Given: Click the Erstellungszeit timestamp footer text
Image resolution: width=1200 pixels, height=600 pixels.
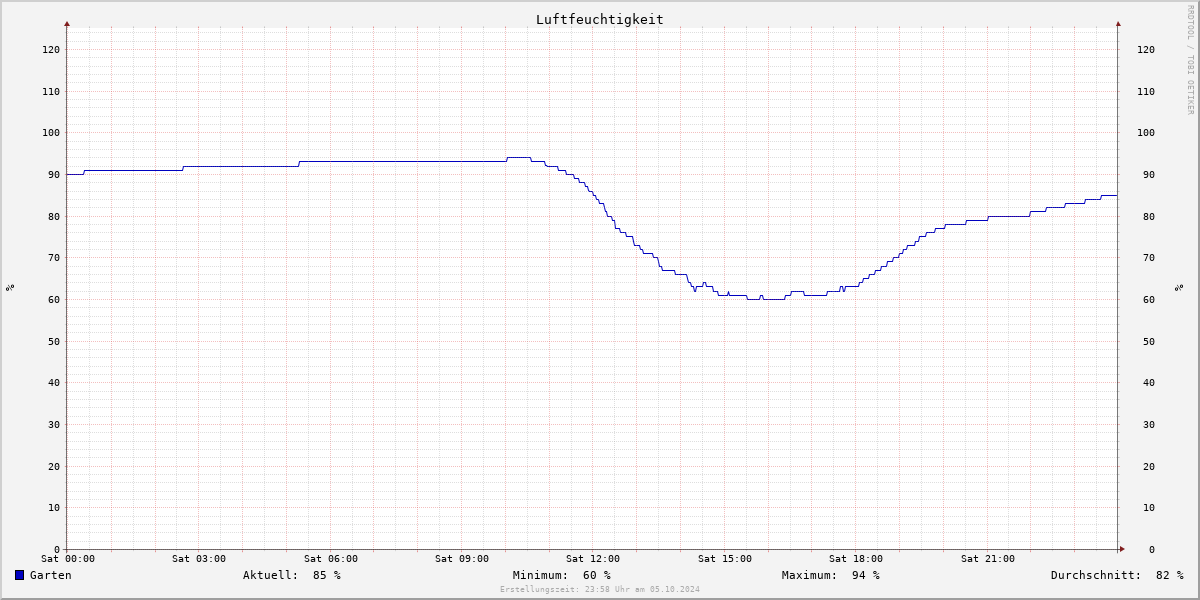Looking at the screenshot, I should (600, 589).
